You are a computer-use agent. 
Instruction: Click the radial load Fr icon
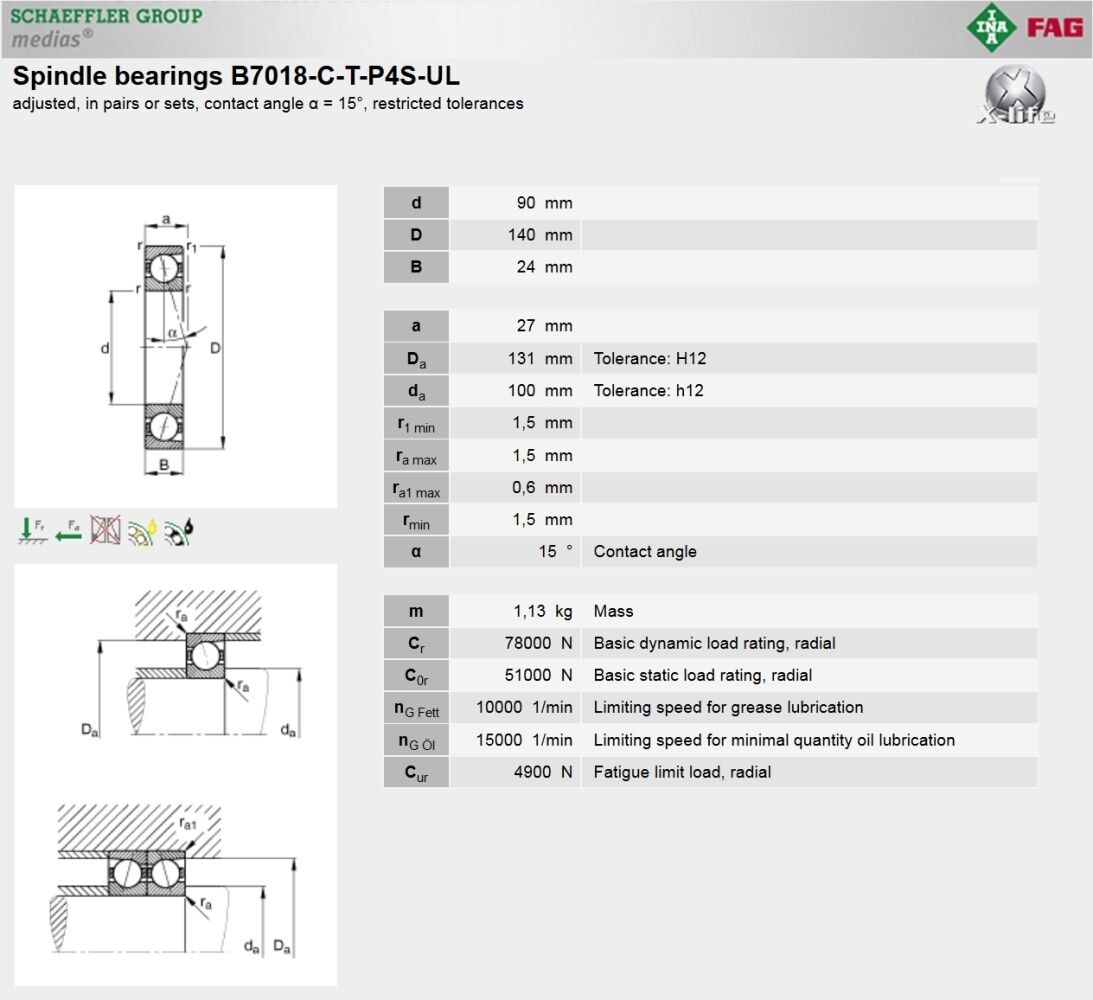click(x=33, y=529)
